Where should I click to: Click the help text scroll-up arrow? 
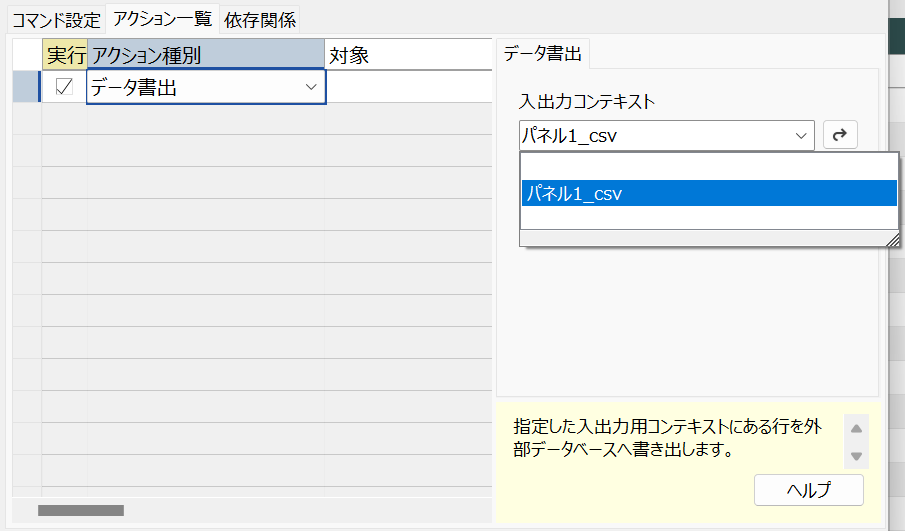click(x=856, y=428)
